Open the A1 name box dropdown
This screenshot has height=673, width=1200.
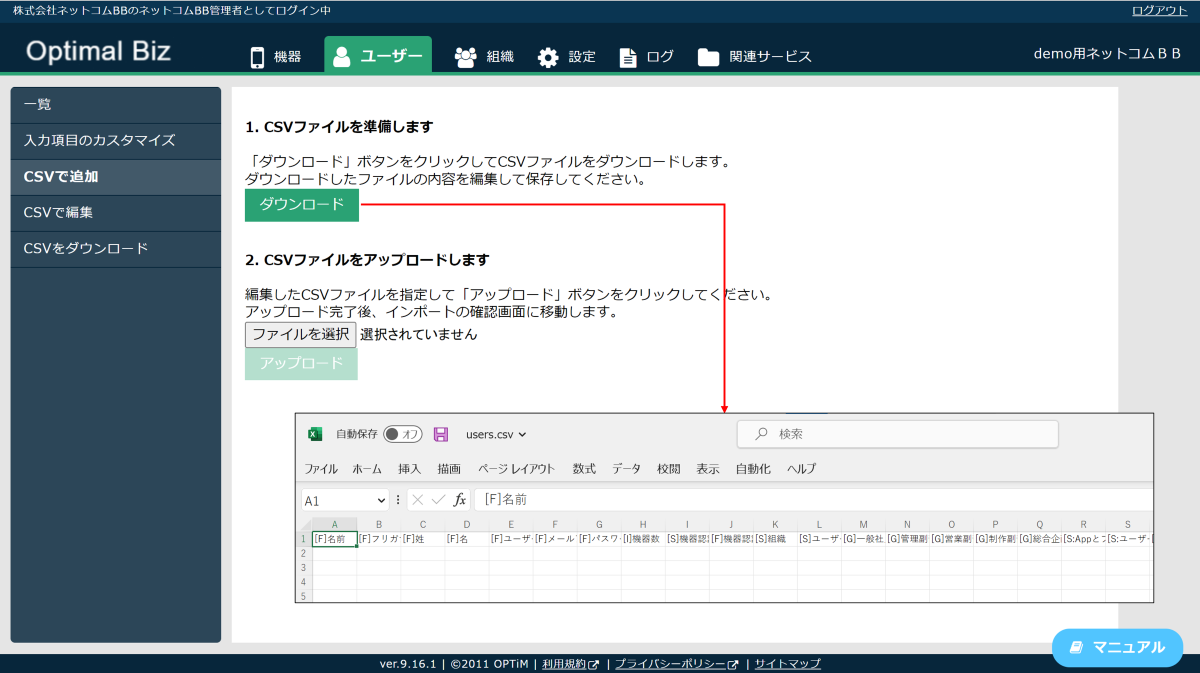click(381, 500)
